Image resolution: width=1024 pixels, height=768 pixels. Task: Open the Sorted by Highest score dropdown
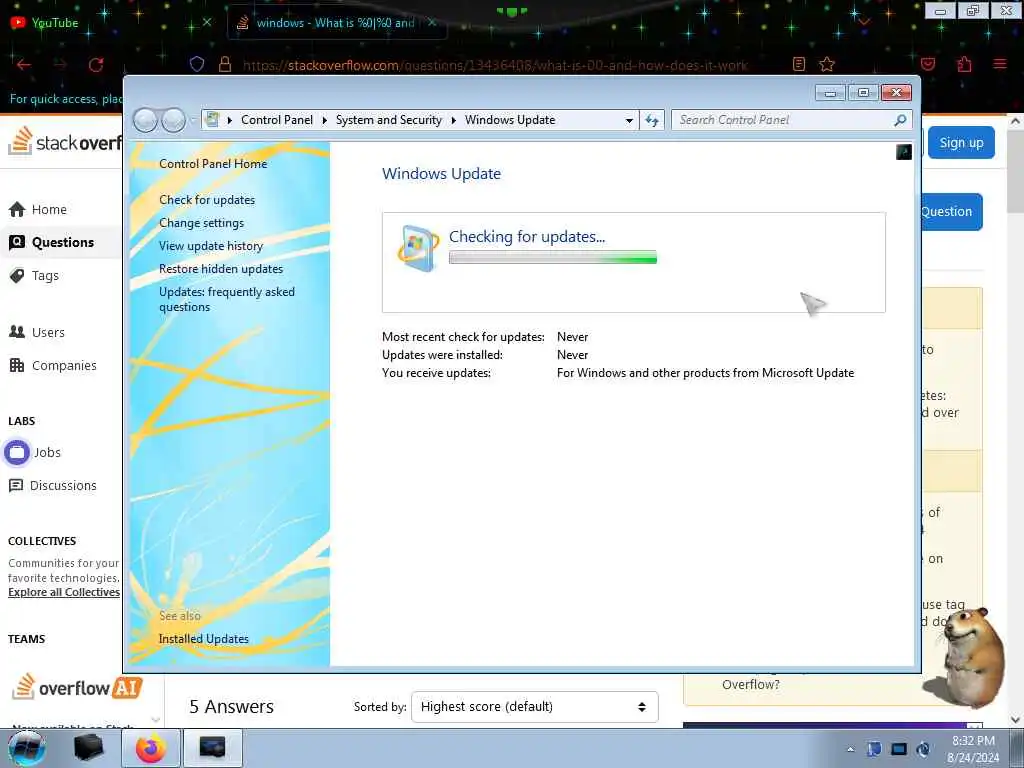coord(534,707)
